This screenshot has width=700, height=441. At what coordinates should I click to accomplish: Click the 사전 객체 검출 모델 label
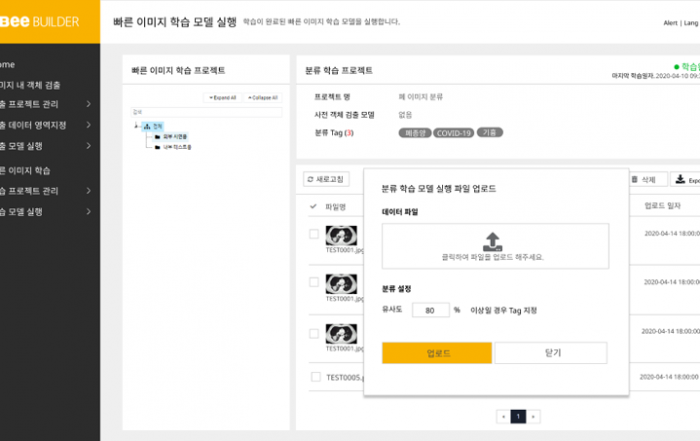[x=344, y=115]
